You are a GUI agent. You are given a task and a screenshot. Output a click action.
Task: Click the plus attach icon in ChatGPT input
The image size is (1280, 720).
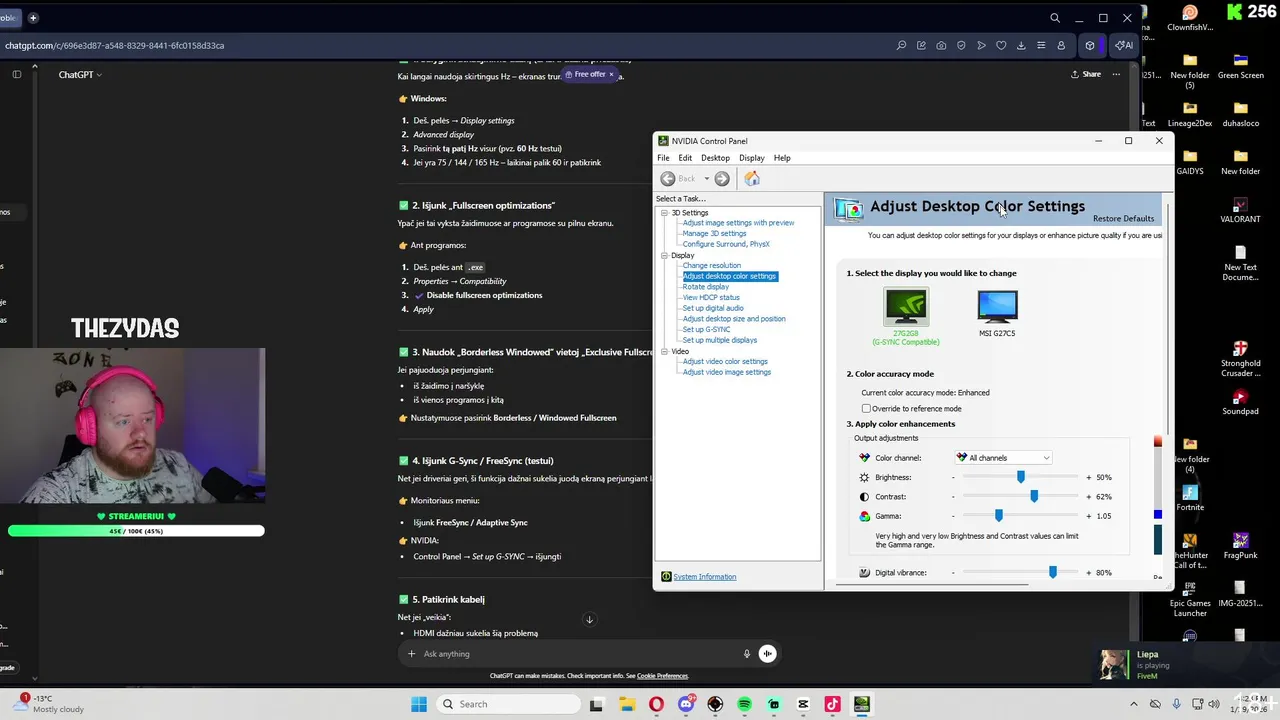tap(411, 654)
